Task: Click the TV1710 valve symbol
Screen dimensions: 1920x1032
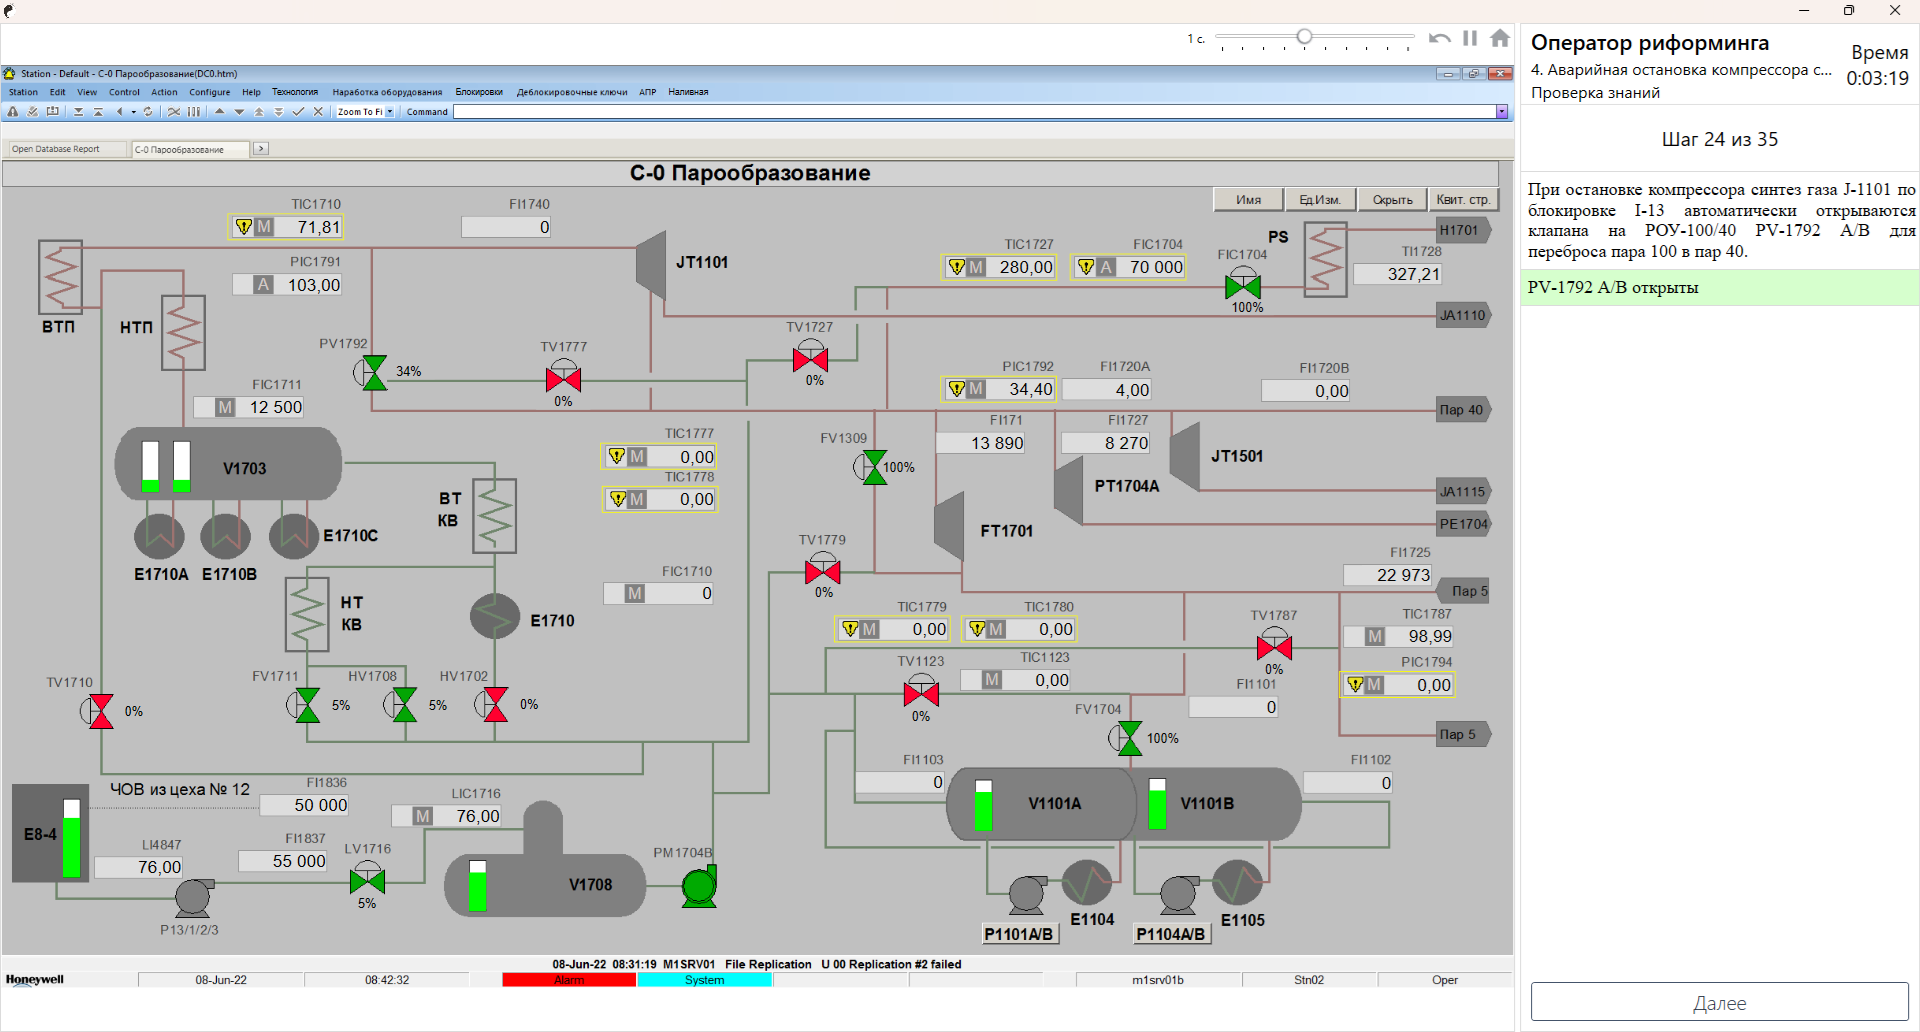Action: [x=99, y=711]
